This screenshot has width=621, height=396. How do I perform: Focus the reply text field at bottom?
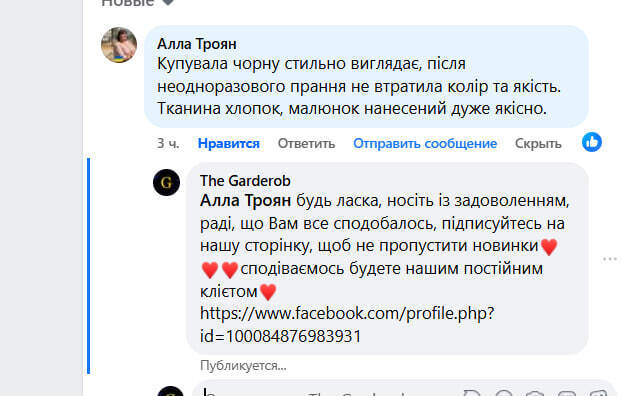(325, 392)
